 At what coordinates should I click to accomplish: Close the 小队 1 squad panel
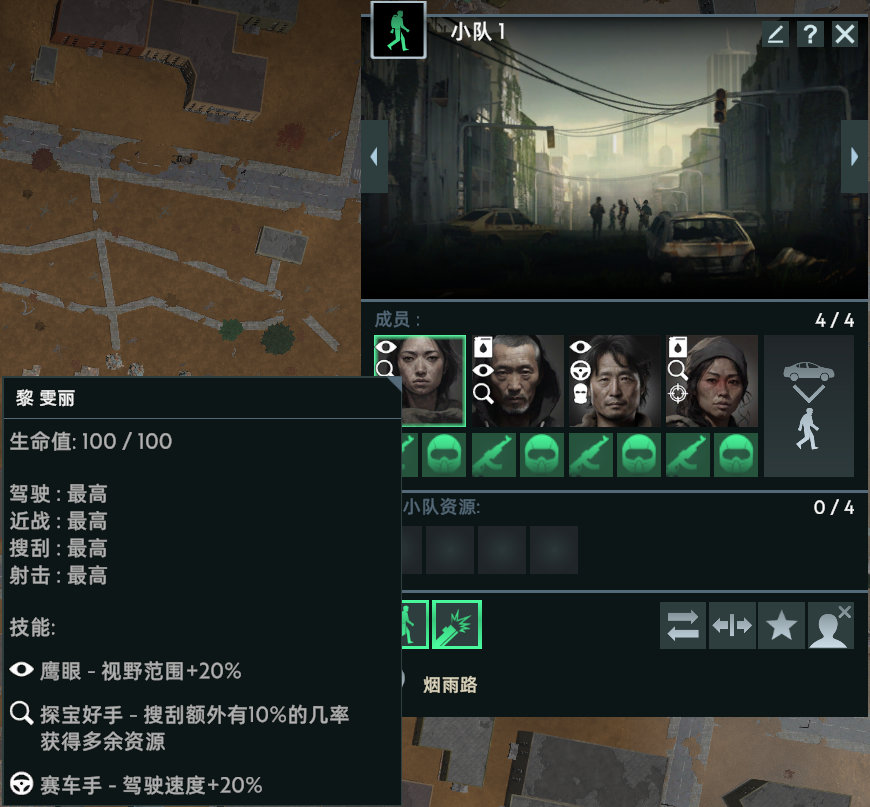pyautogui.click(x=845, y=34)
